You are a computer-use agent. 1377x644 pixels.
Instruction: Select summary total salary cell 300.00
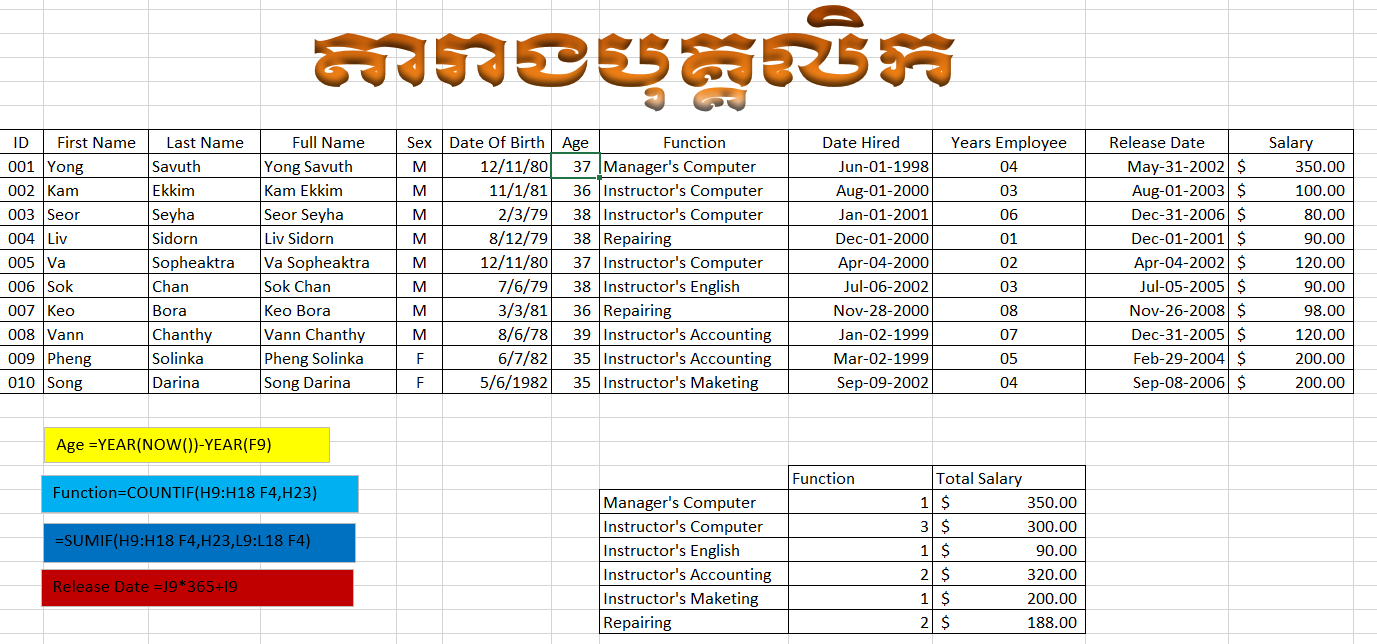point(1009,526)
